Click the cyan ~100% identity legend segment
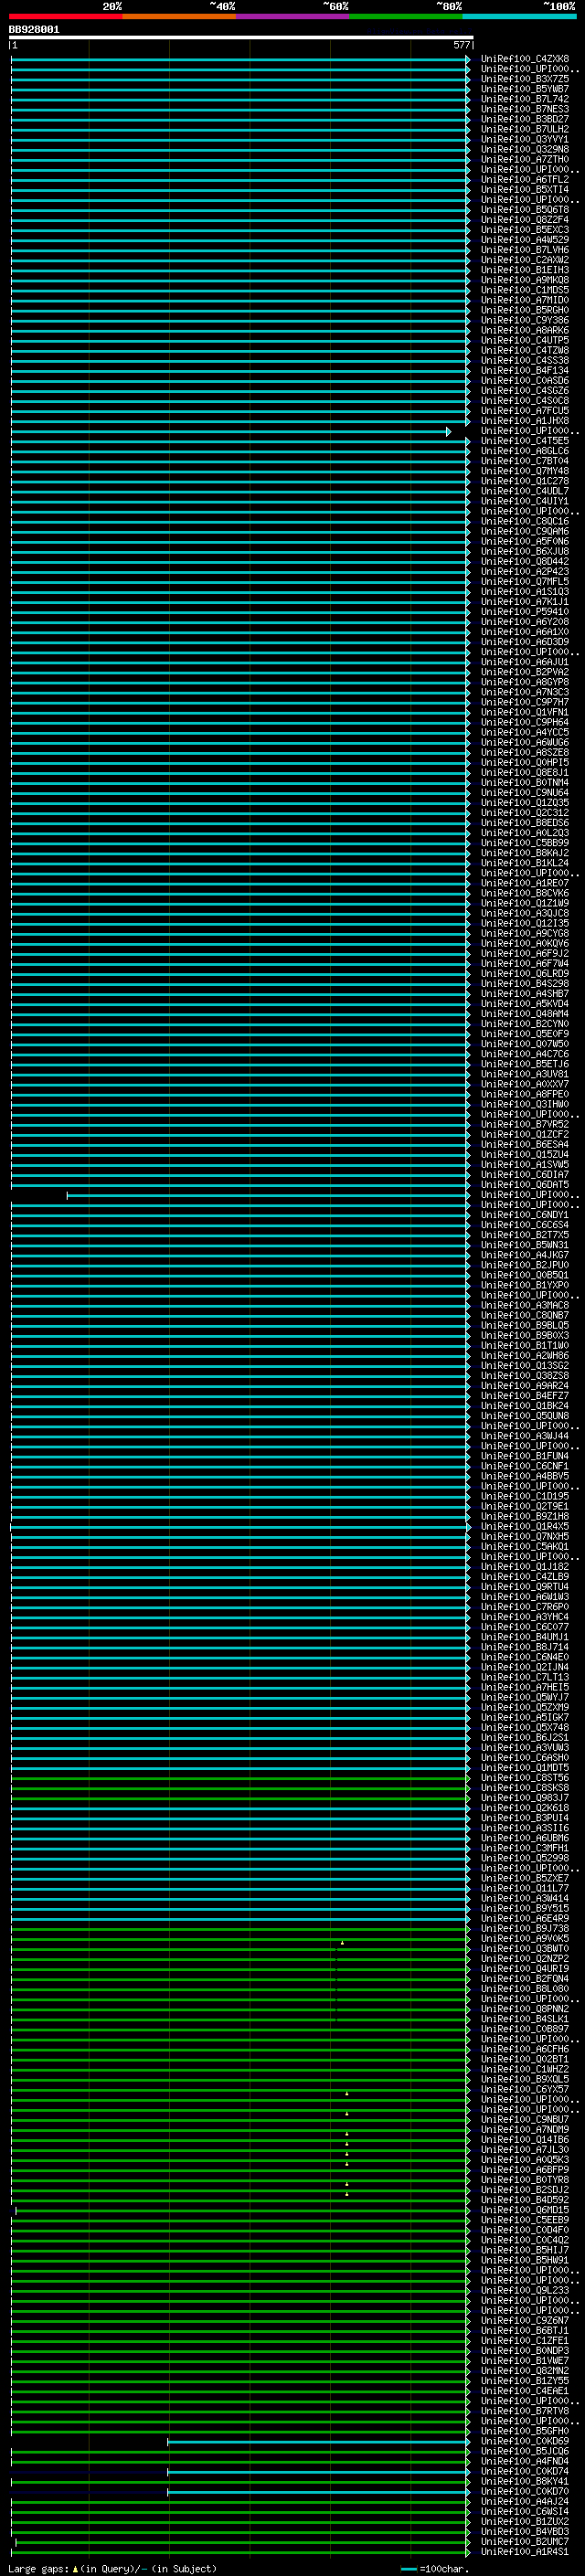The width and height of the screenshot is (585, 2576). (x=519, y=16)
